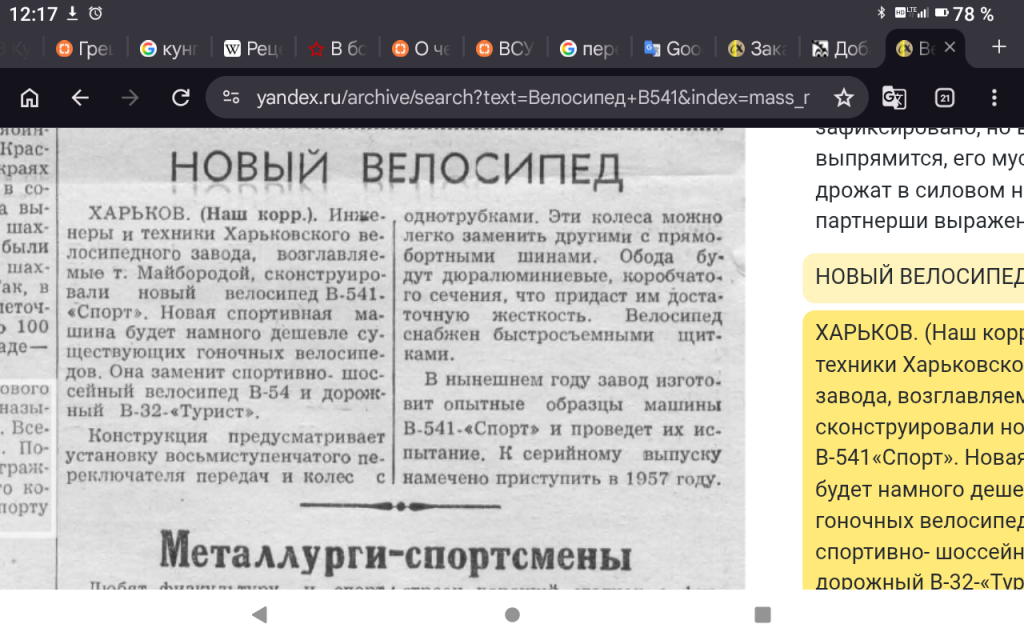Open the tab switcher showing 21 tabs
This screenshot has width=1024, height=640.
[x=944, y=97]
